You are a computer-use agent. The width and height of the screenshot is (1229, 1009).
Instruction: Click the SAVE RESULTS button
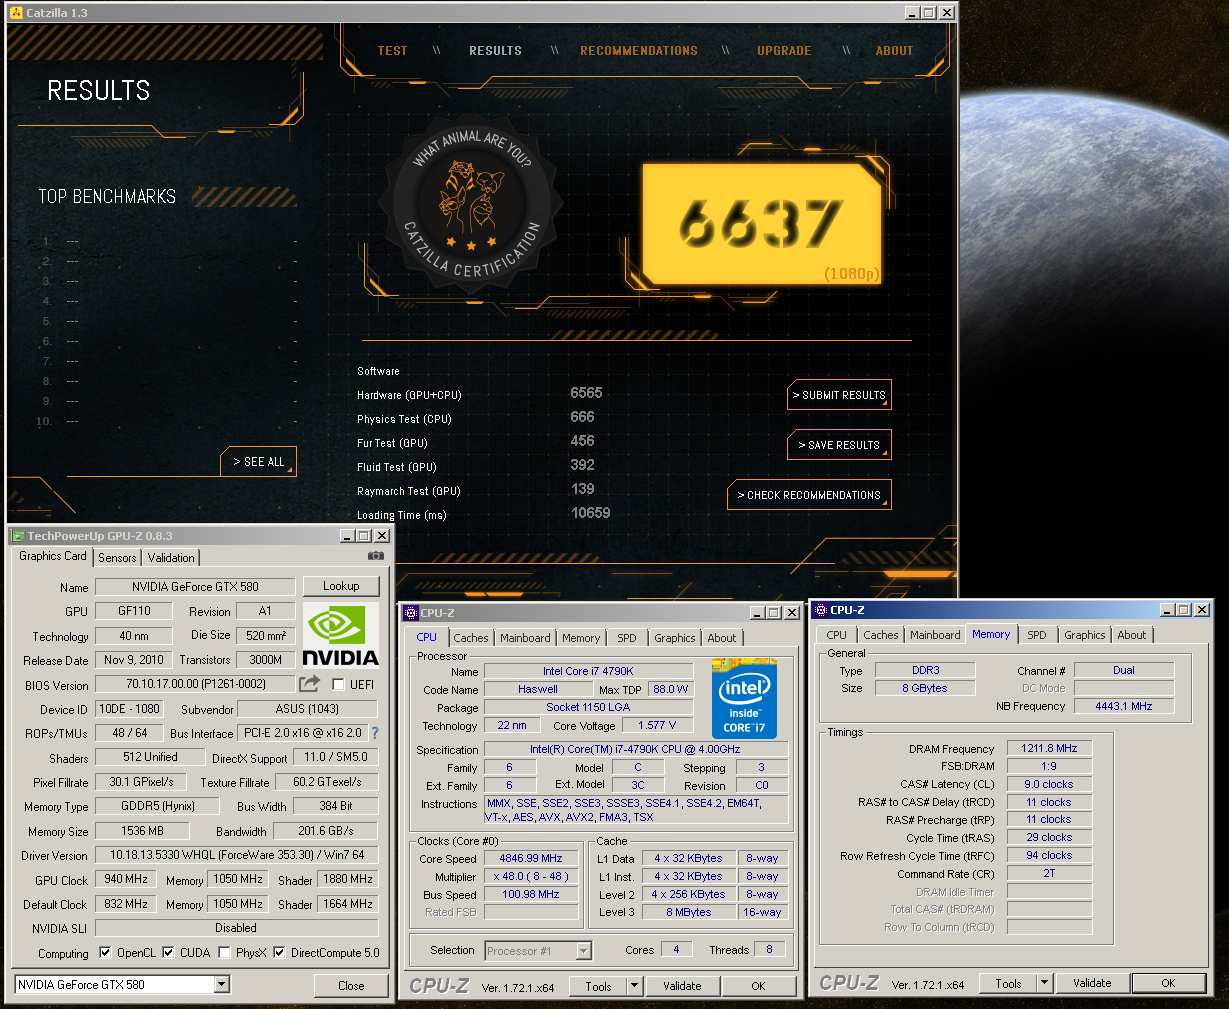pyautogui.click(x=839, y=445)
